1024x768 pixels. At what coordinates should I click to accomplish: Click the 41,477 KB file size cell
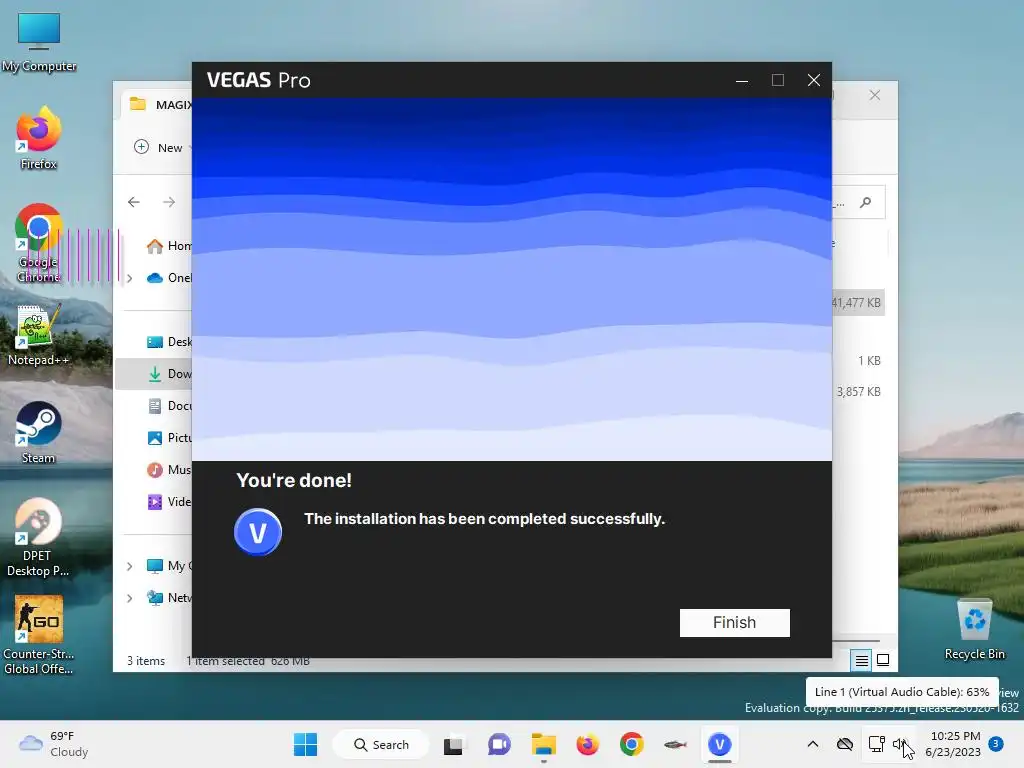click(x=856, y=303)
